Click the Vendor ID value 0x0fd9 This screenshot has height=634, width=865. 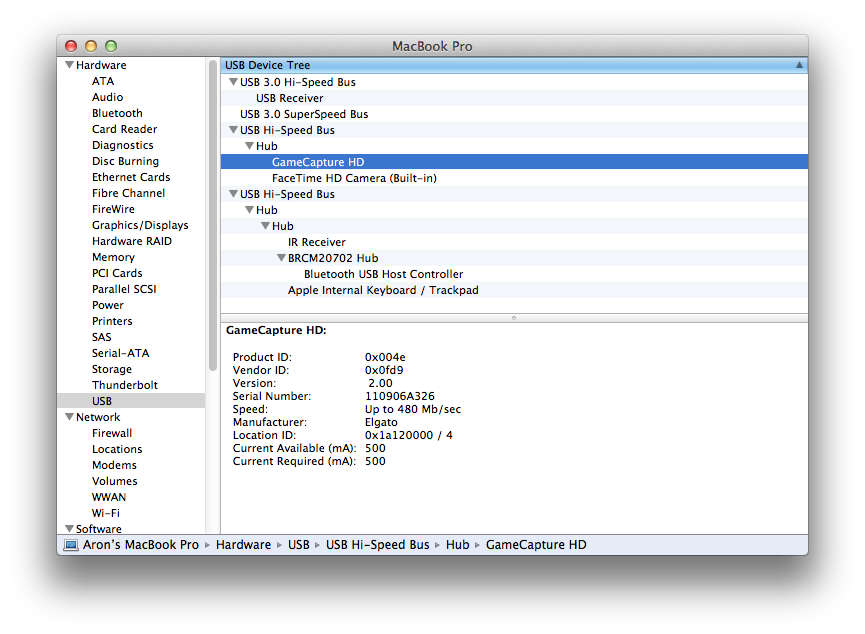click(x=384, y=370)
